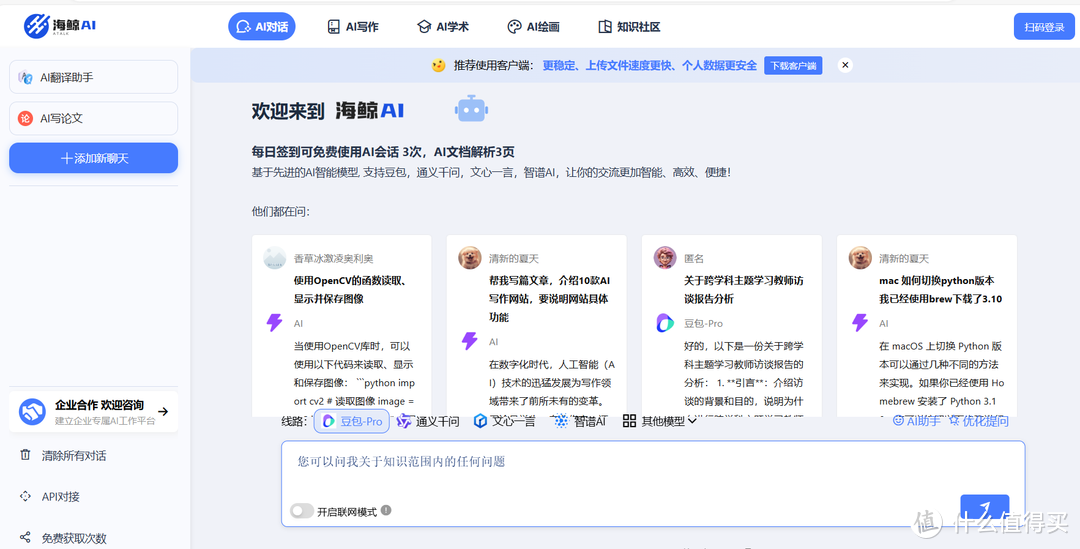The image size is (1080, 549).
Task: Select the 文心一言 model
Action: [x=504, y=421]
